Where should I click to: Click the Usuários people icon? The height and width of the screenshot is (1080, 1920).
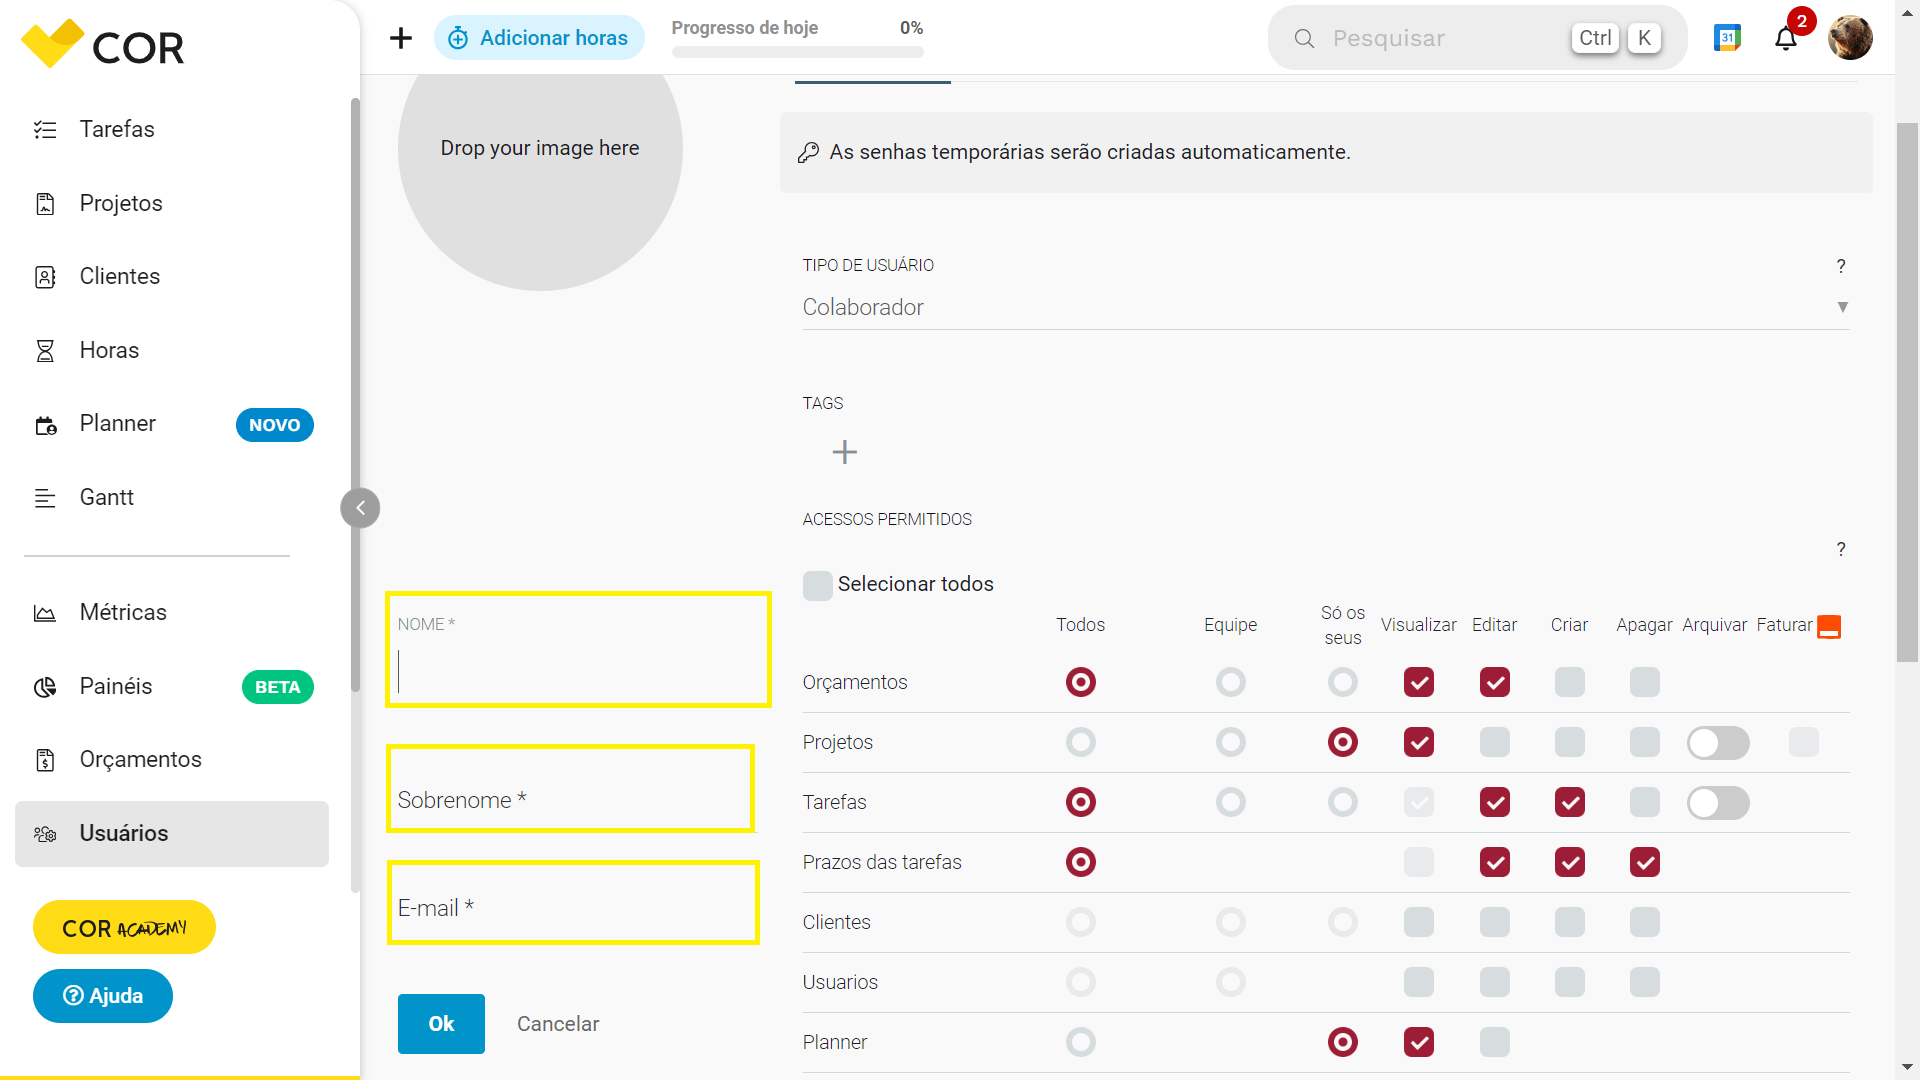tap(45, 834)
